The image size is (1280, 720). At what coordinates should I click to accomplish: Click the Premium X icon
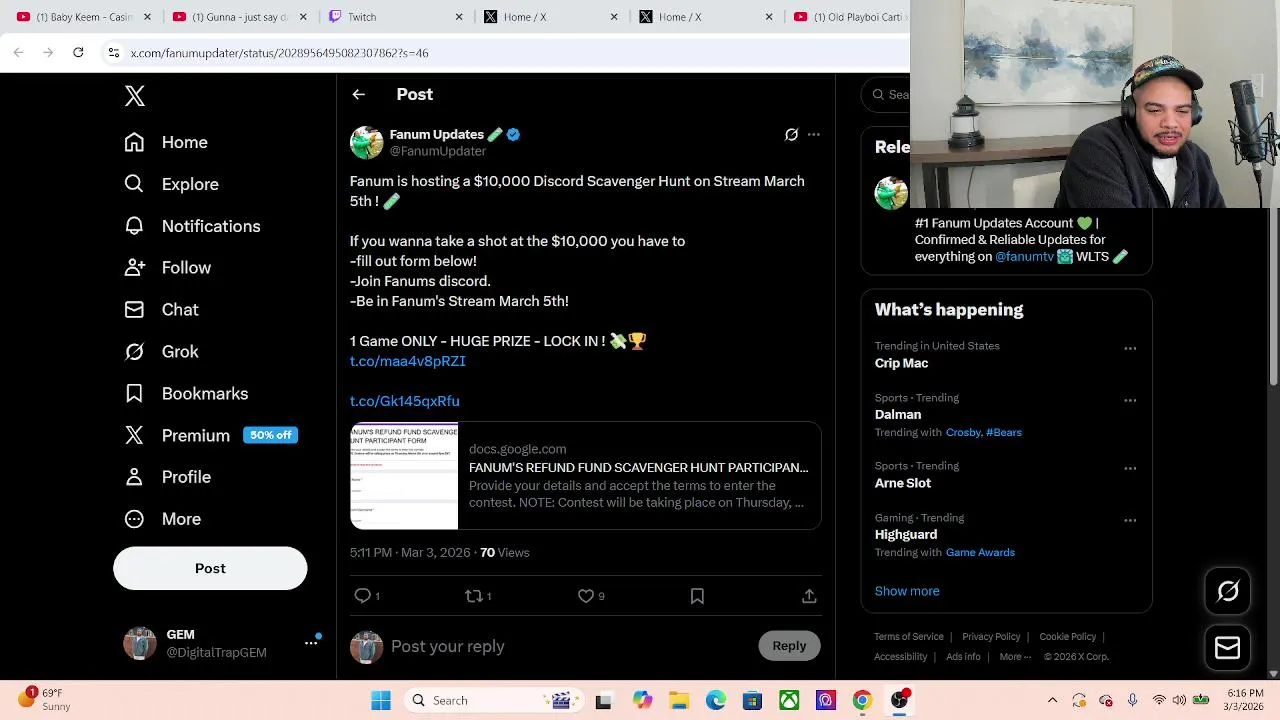click(134, 435)
